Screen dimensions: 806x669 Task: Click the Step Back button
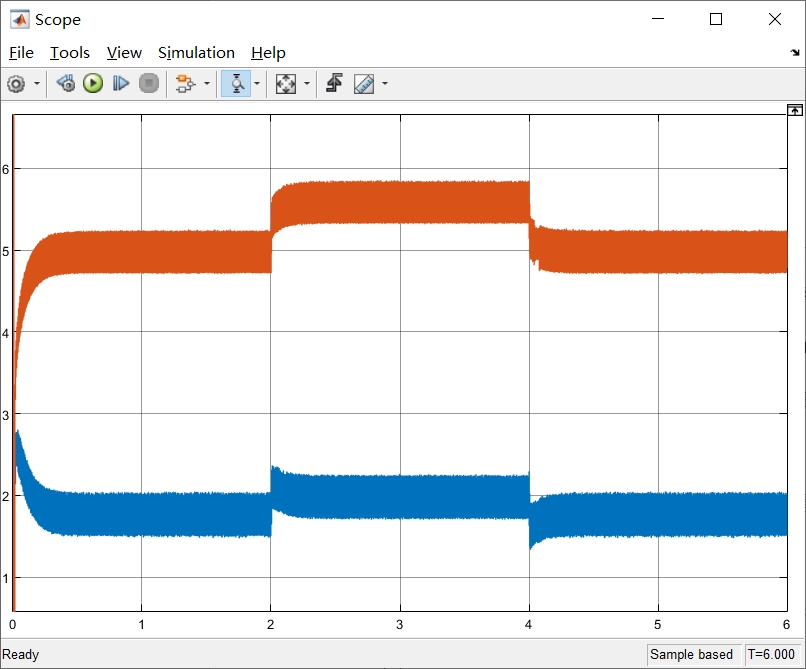tap(66, 83)
